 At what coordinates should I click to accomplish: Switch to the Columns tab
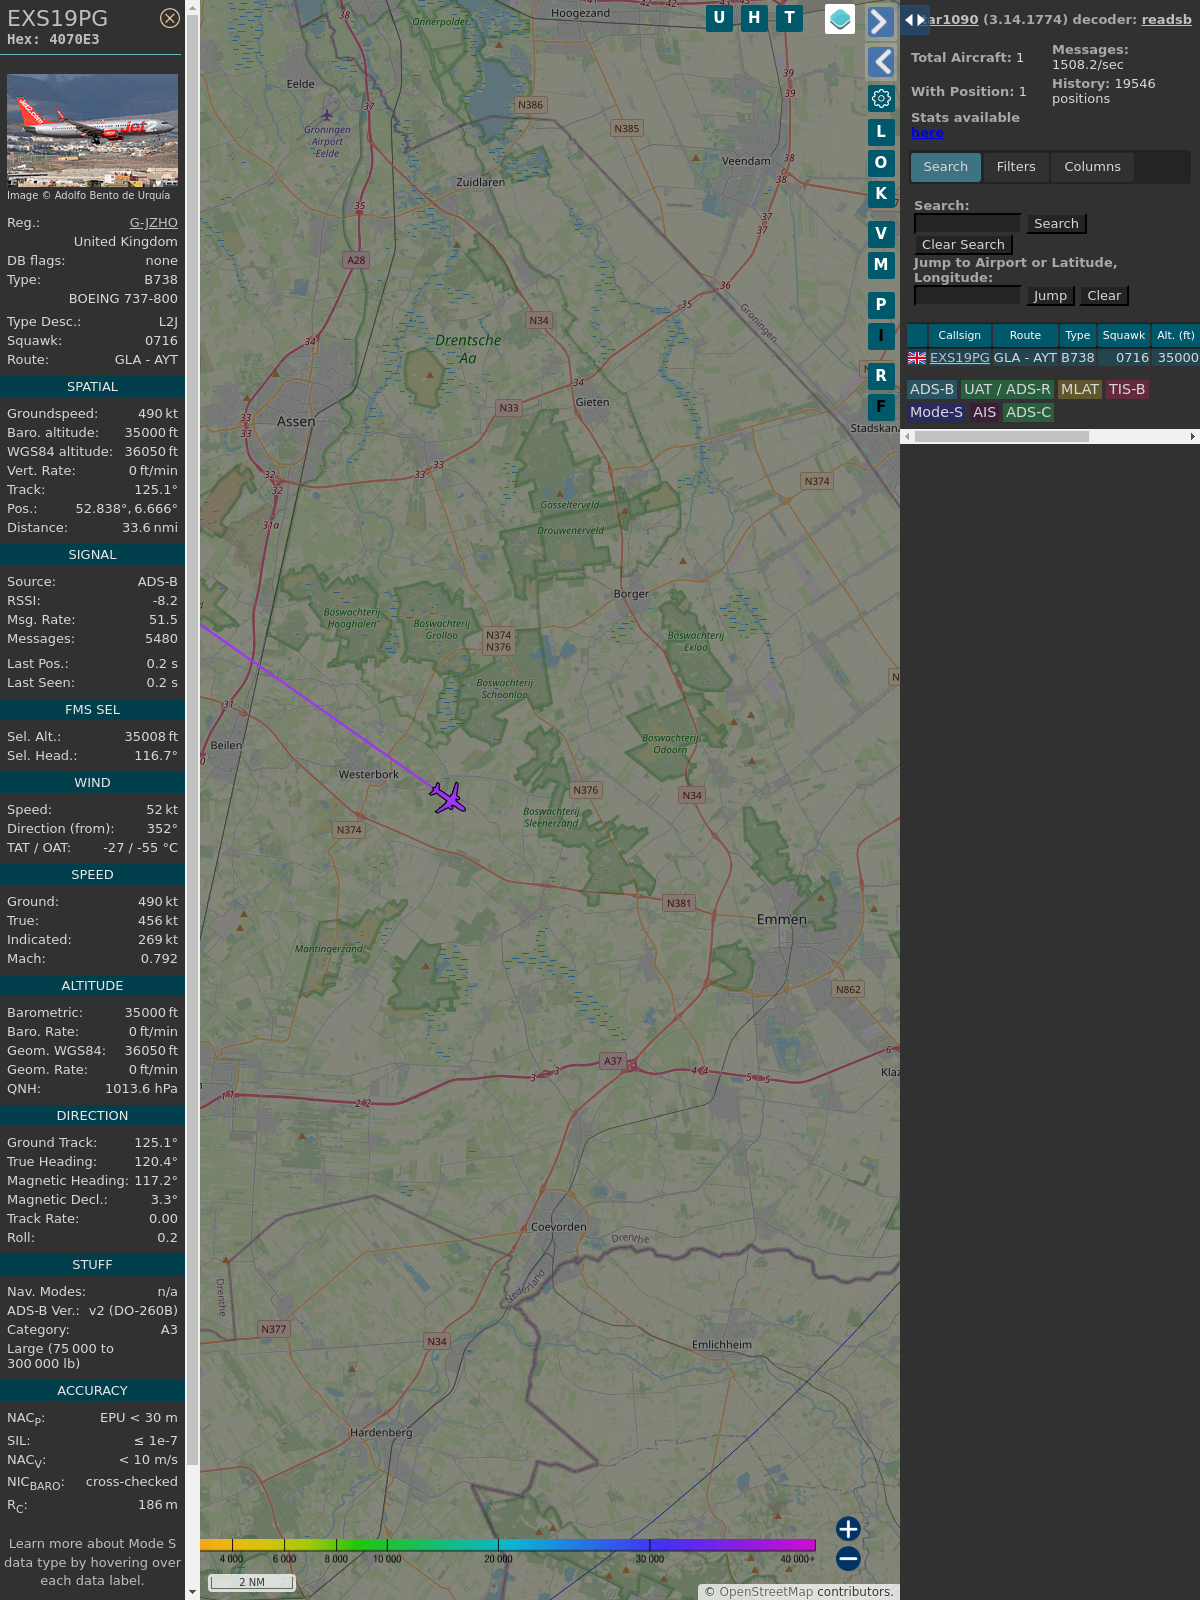point(1092,167)
